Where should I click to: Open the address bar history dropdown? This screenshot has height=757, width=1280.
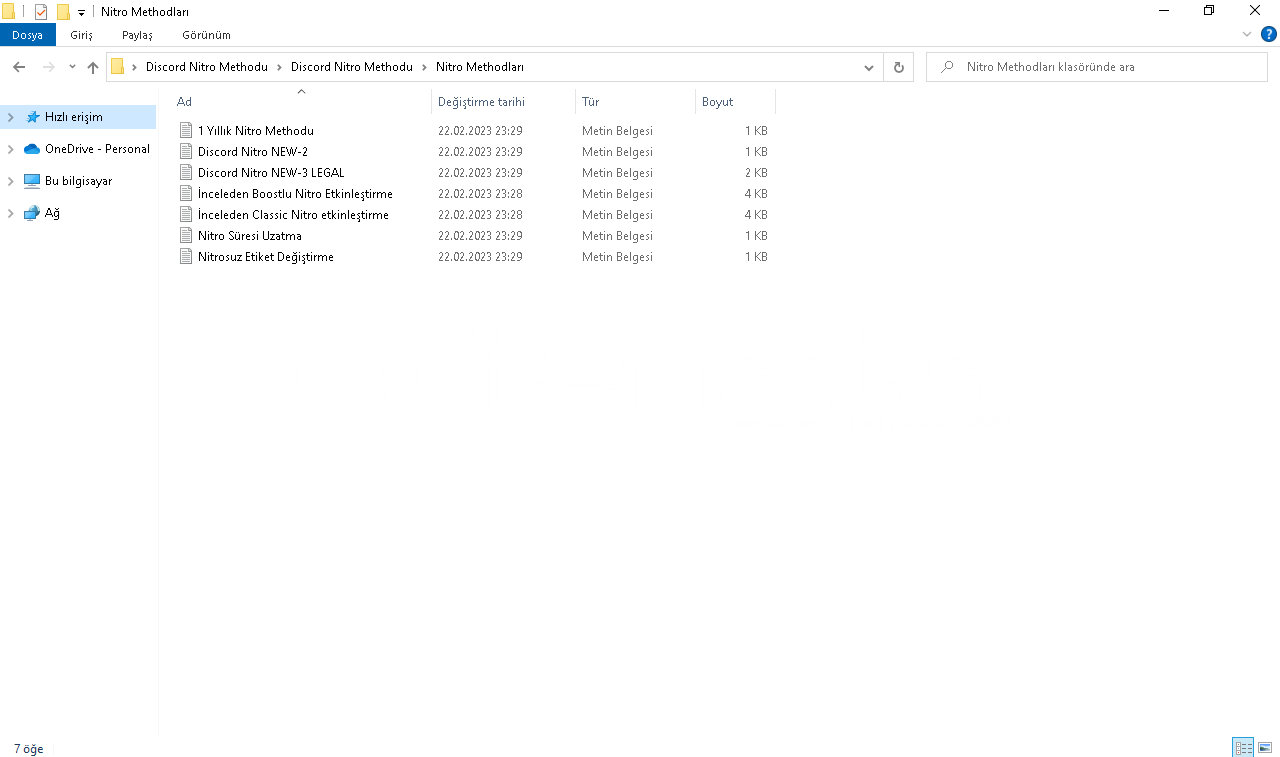point(869,67)
